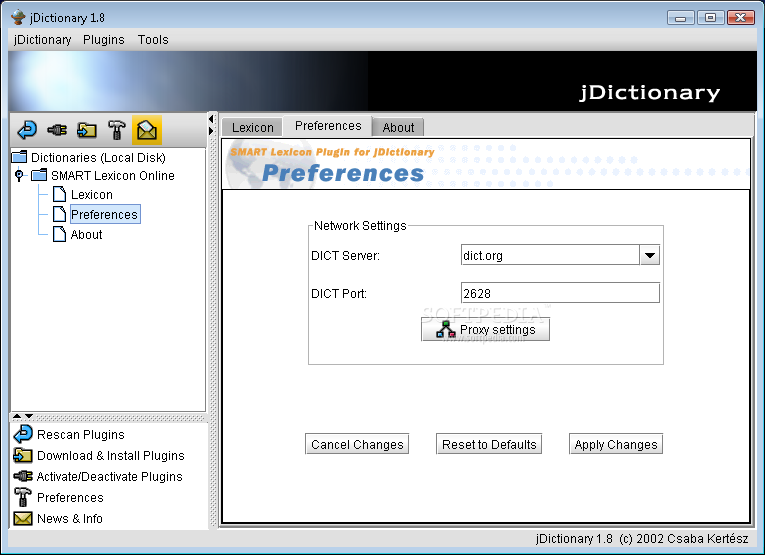Select the Preferences tab
The width and height of the screenshot is (765, 555).
coord(328,126)
